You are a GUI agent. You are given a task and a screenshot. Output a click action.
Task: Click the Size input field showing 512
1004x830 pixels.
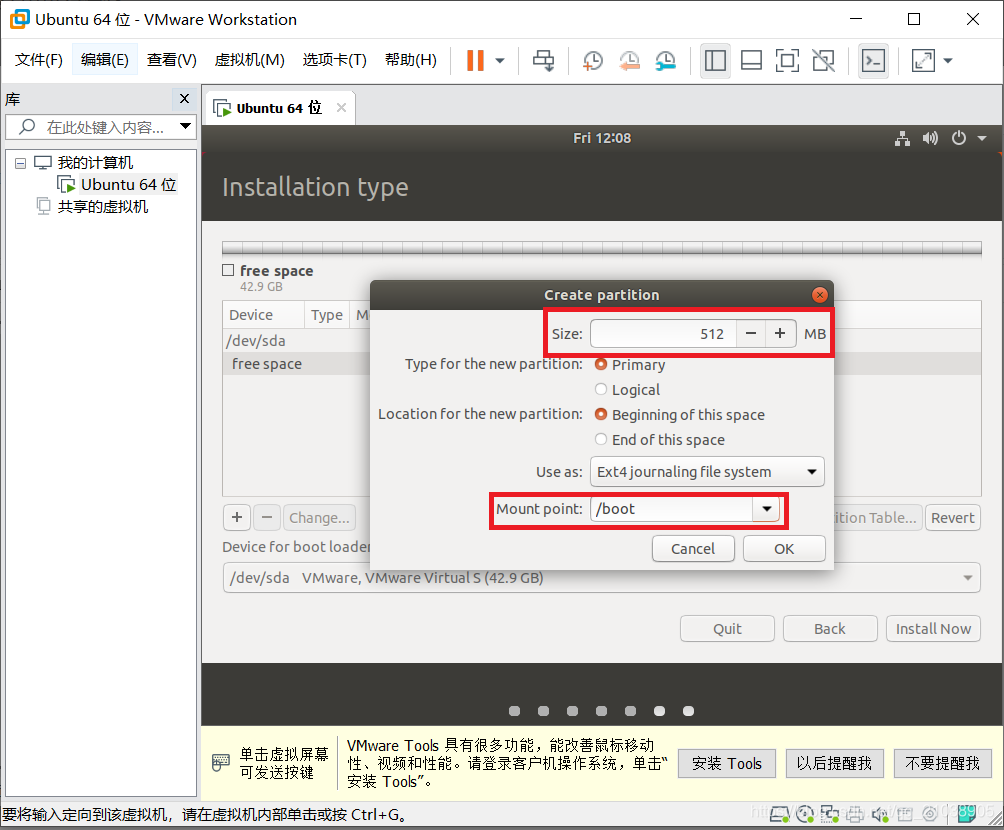click(663, 334)
